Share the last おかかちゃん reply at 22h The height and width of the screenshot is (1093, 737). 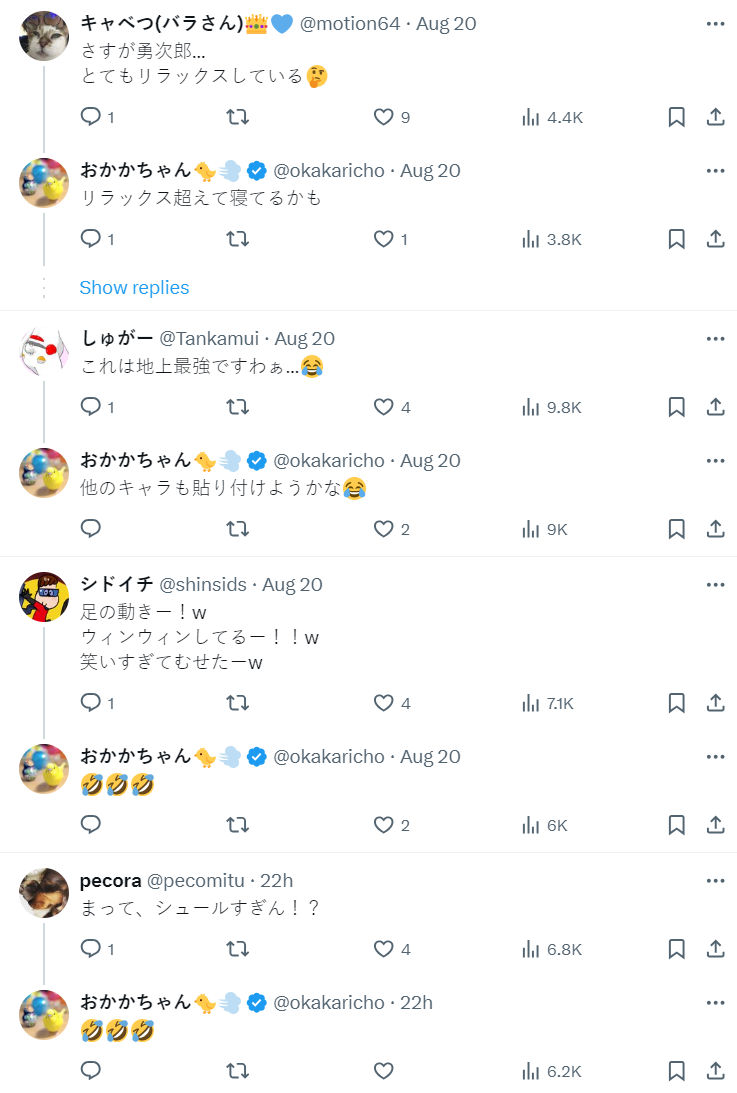tap(715, 1071)
